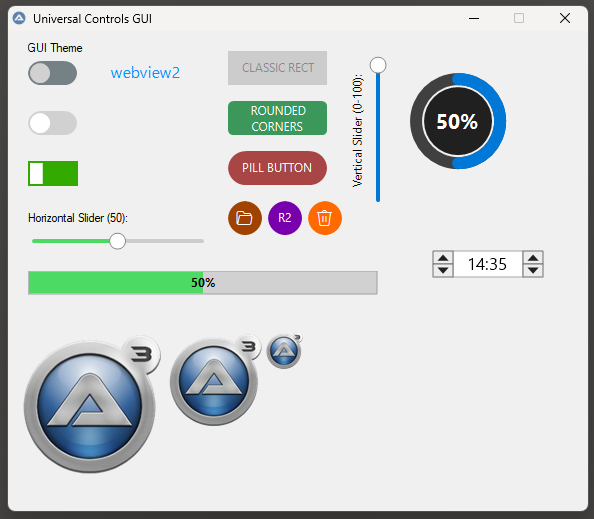Click the Vertical Slider (0-100): label
Image resolution: width=594 pixels, height=519 pixels.
(358, 131)
